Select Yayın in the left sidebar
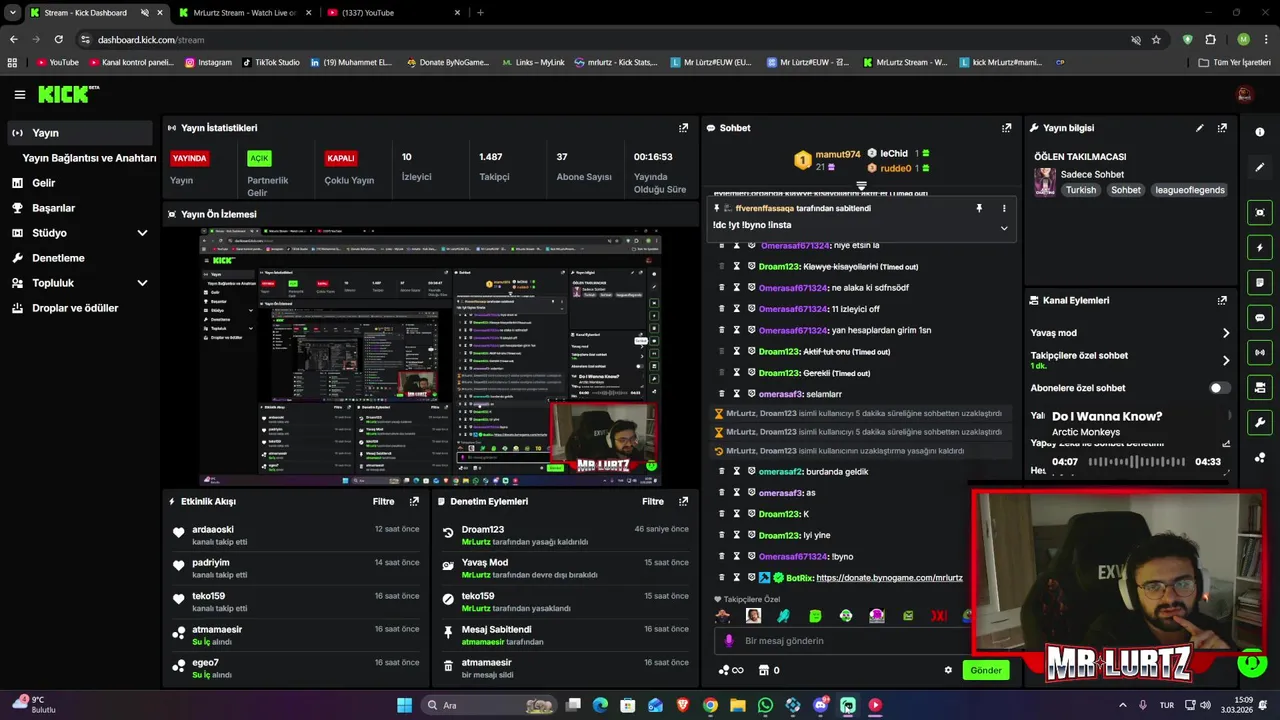This screenshot has height=720, width=1280. 81,133
